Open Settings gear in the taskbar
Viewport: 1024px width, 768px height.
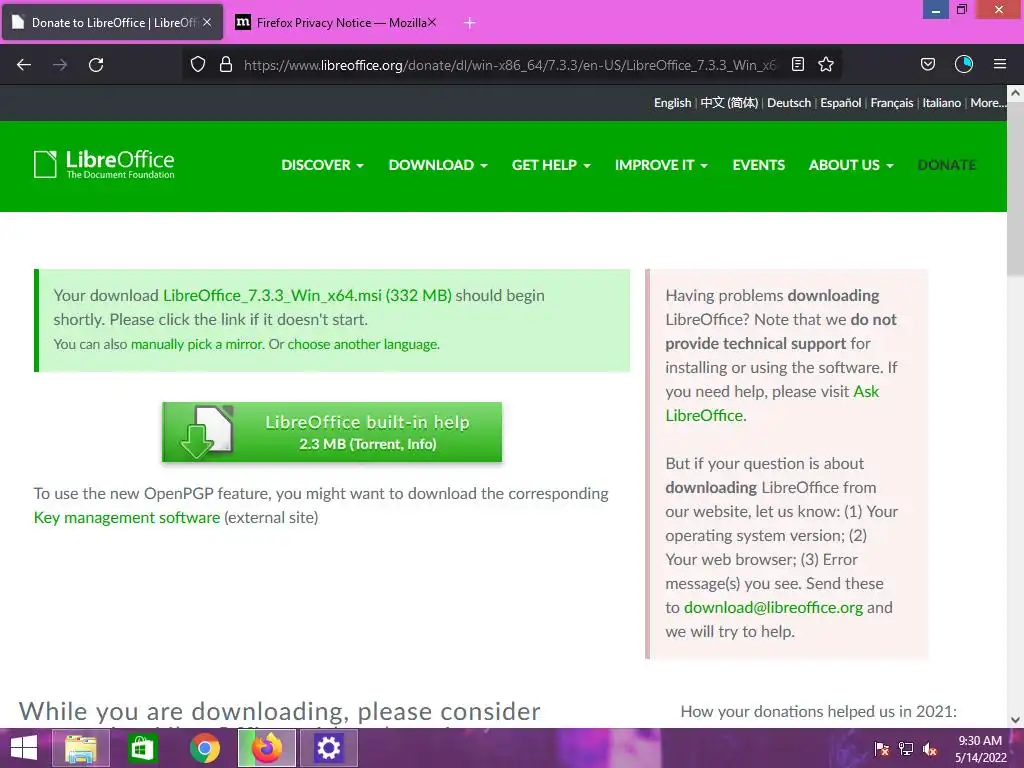[328, 748]
